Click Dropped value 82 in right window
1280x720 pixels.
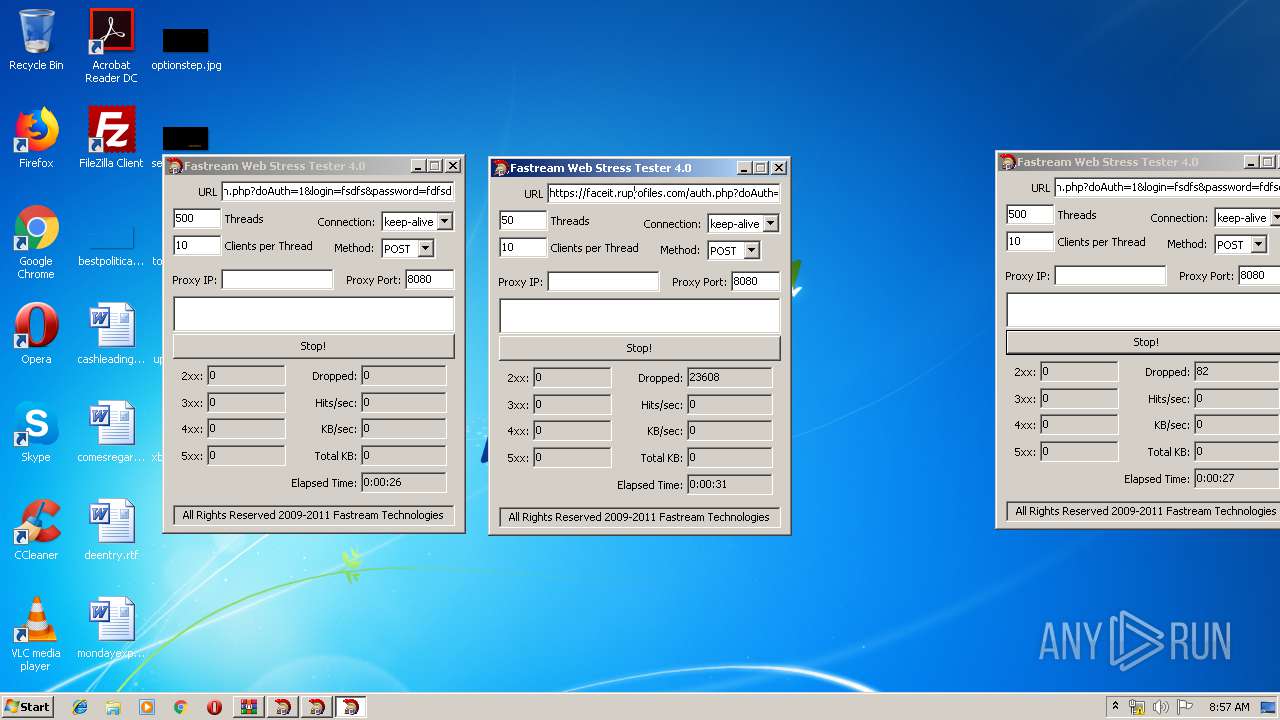tap(1236, 372)
